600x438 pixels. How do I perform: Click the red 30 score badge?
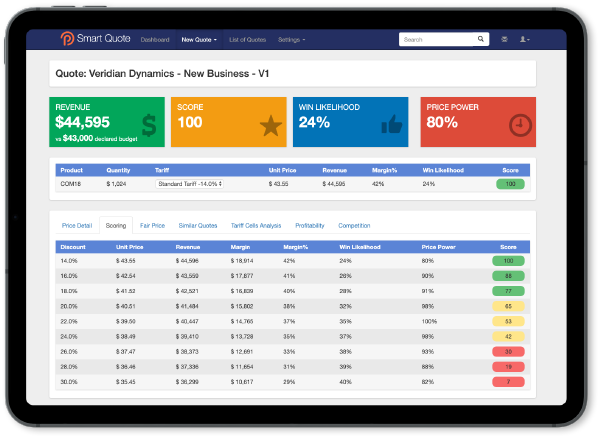pyautogui.click(x=508, y=352)
